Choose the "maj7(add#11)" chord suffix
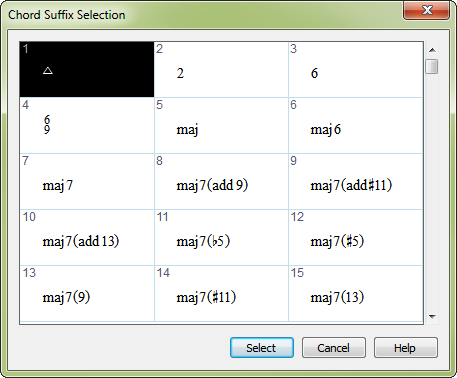Screen dimensions: 457x378 tap(356, 181)
